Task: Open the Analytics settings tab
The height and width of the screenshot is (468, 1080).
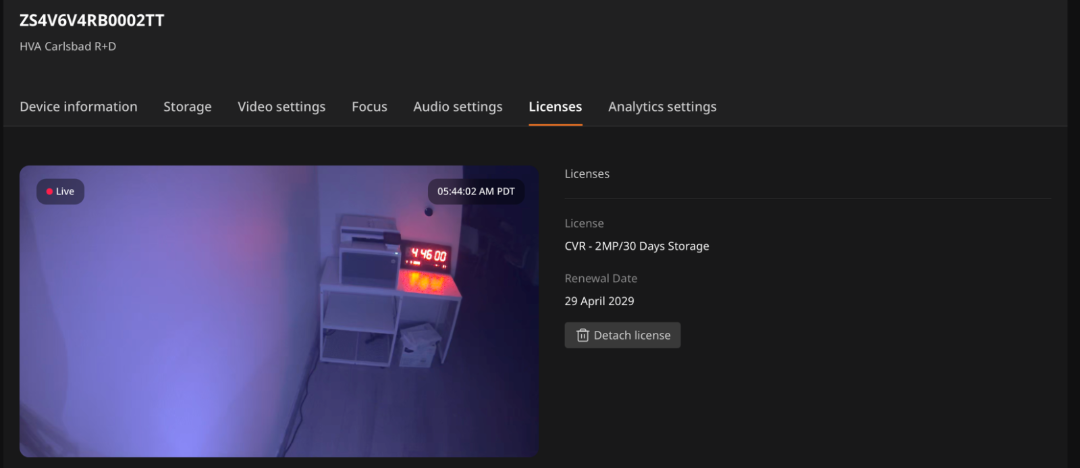Action: [x=663, y=107]
